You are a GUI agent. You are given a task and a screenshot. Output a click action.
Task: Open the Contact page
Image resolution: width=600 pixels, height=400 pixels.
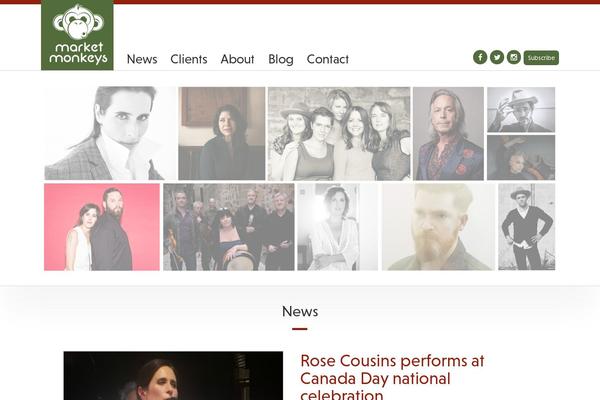click(328, 59)
